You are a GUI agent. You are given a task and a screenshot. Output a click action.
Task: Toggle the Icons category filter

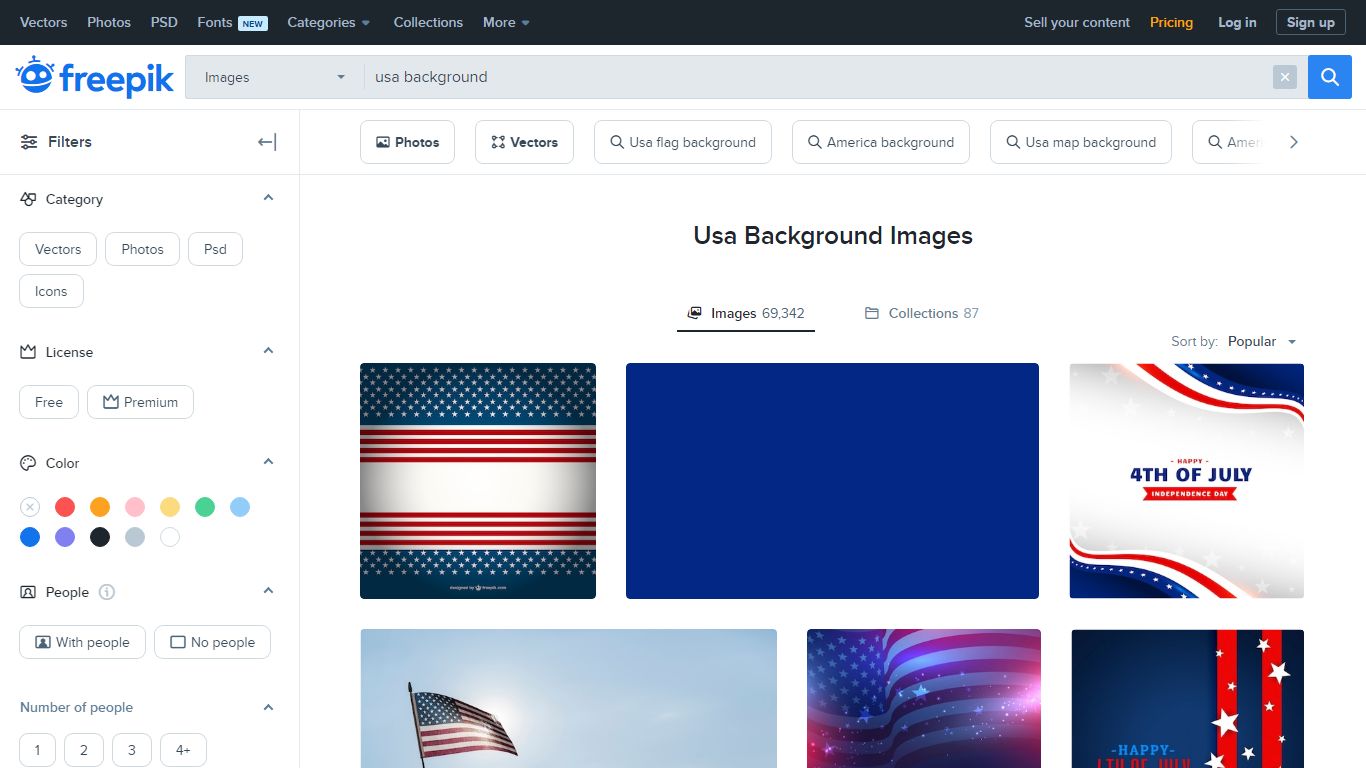51,291
